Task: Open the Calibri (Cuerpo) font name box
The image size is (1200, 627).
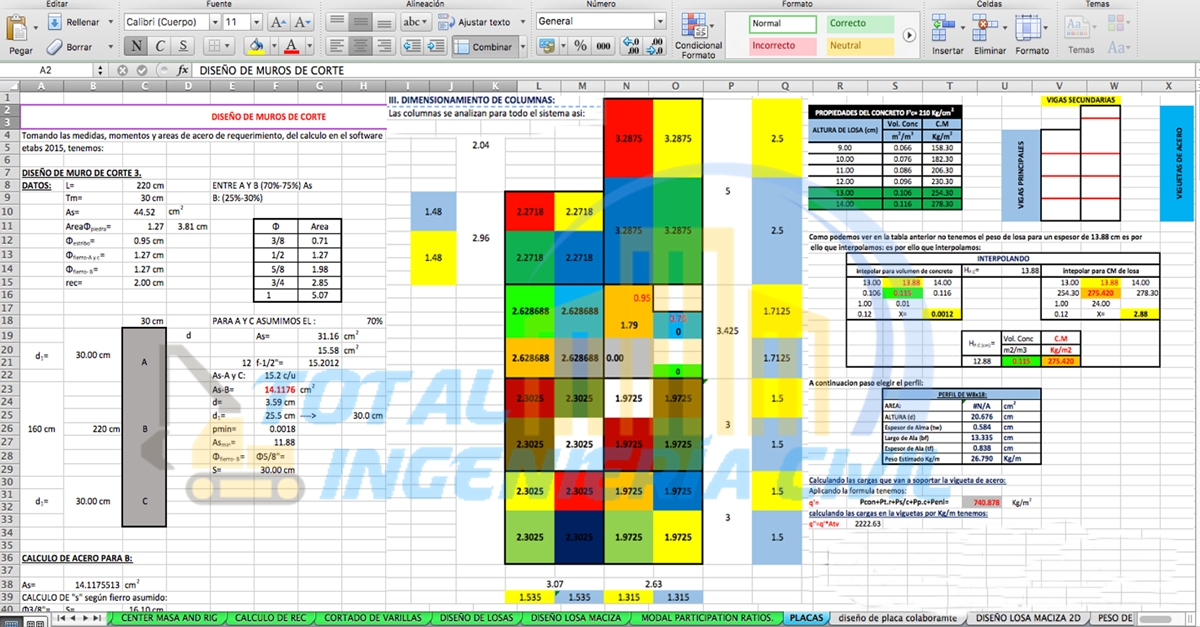Action: (x=170, y=21)
